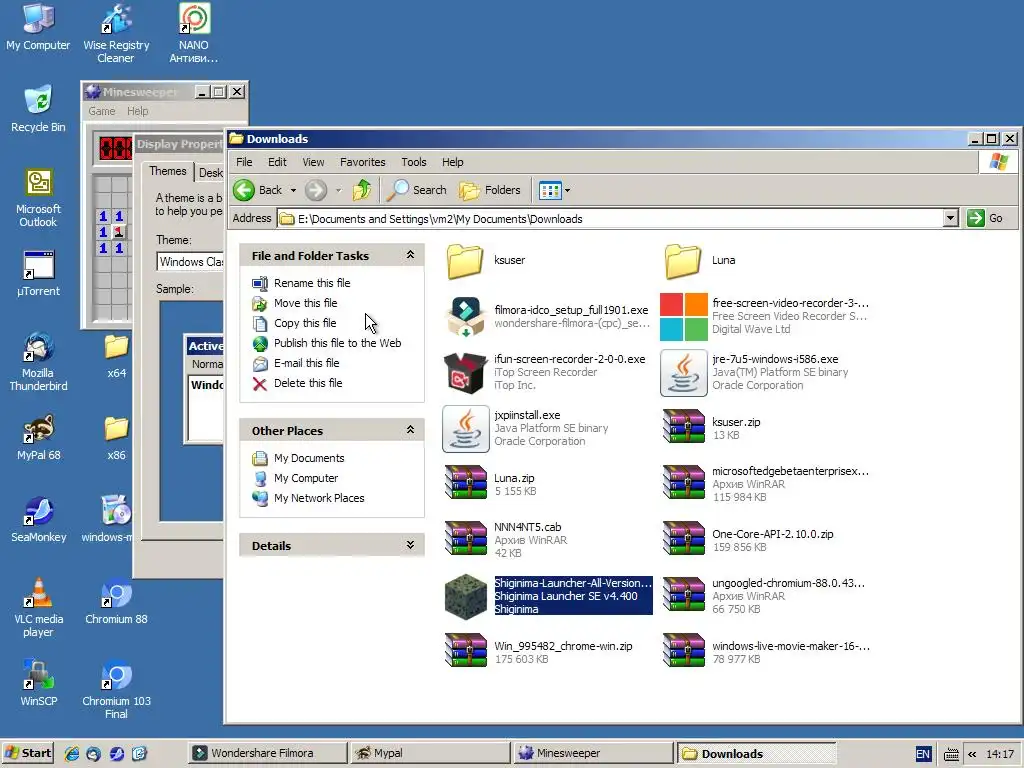Click Move this file link

coord(306,303)
